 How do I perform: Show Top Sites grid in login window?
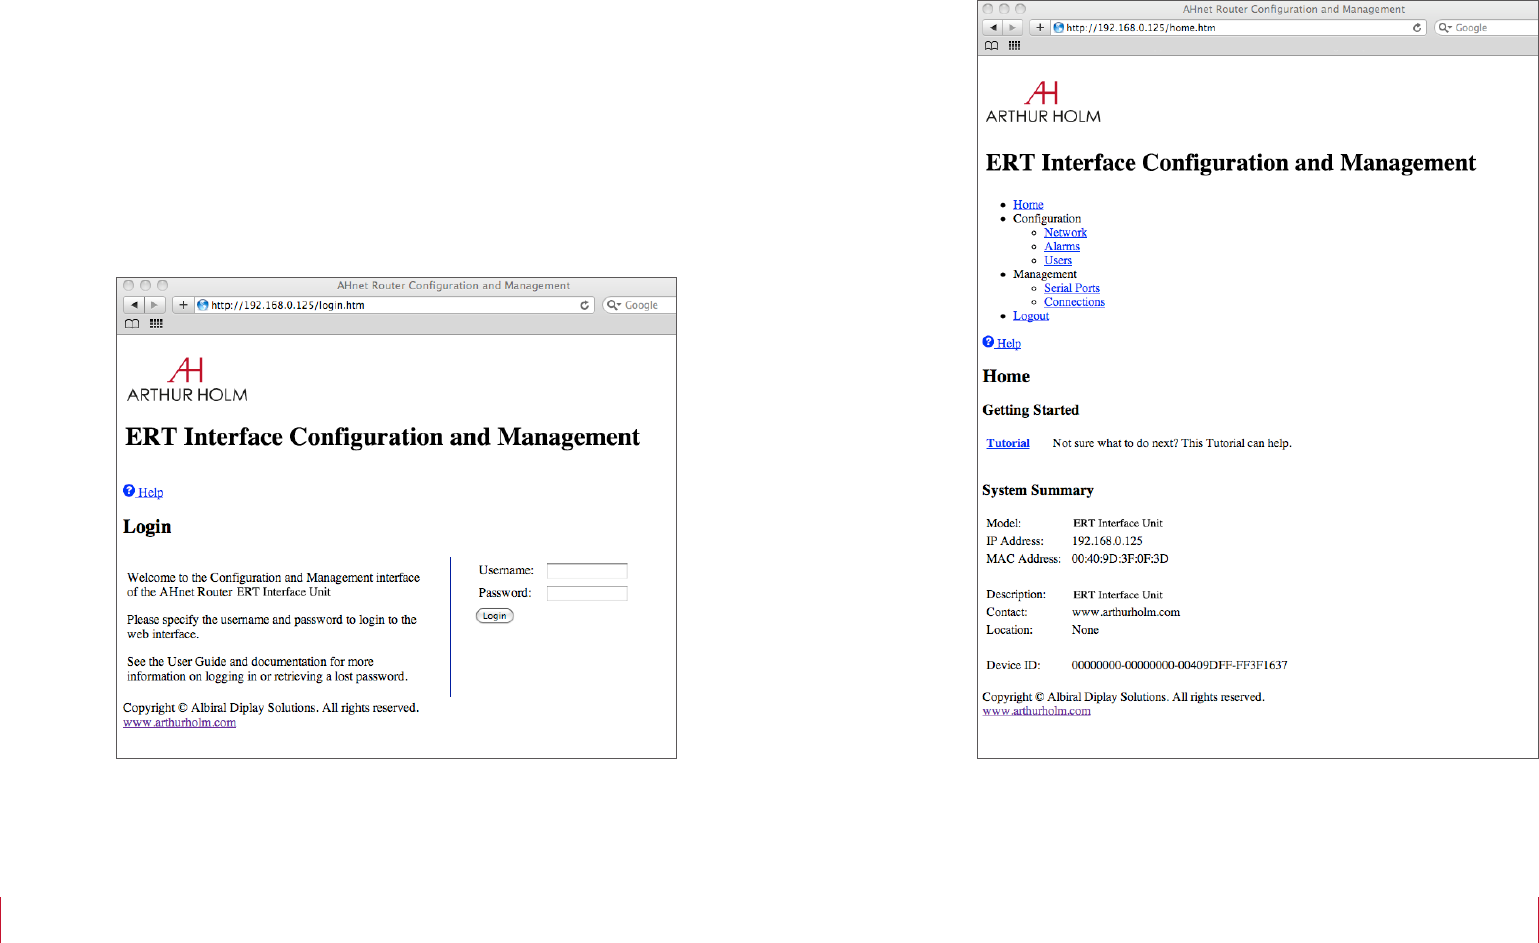click(156, 324)
